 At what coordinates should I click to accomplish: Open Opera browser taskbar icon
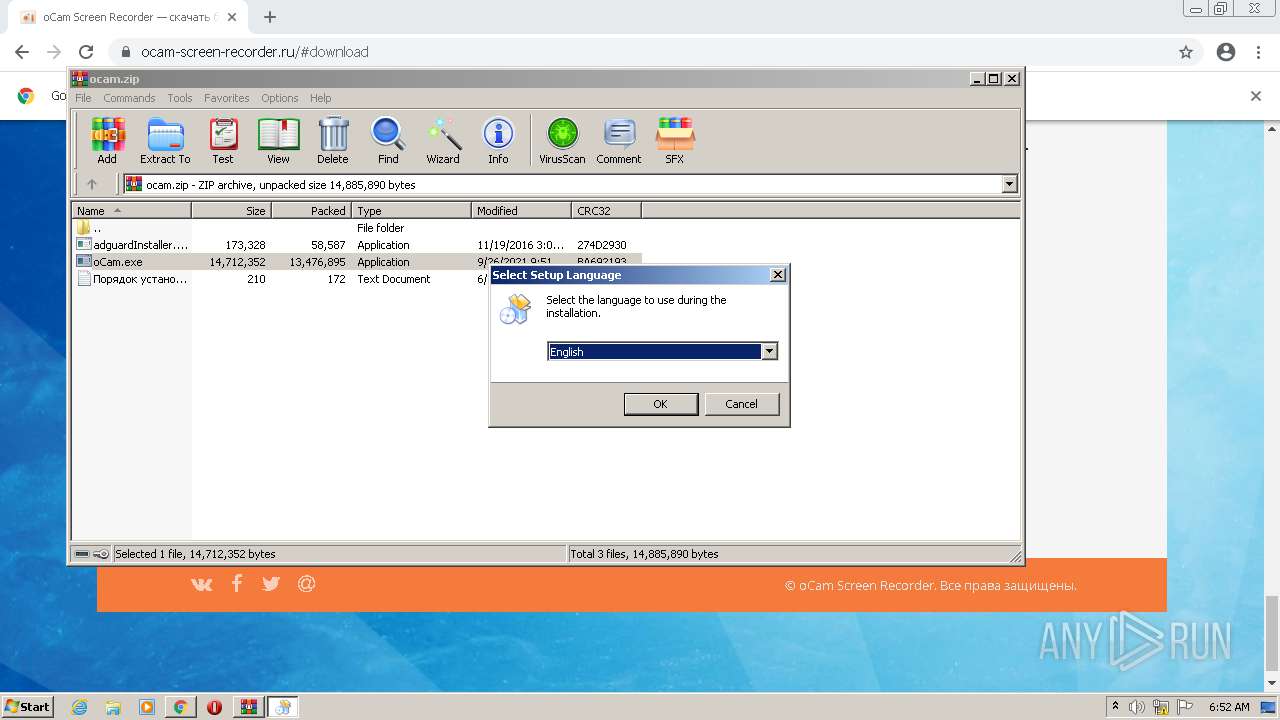coord(214,707)
